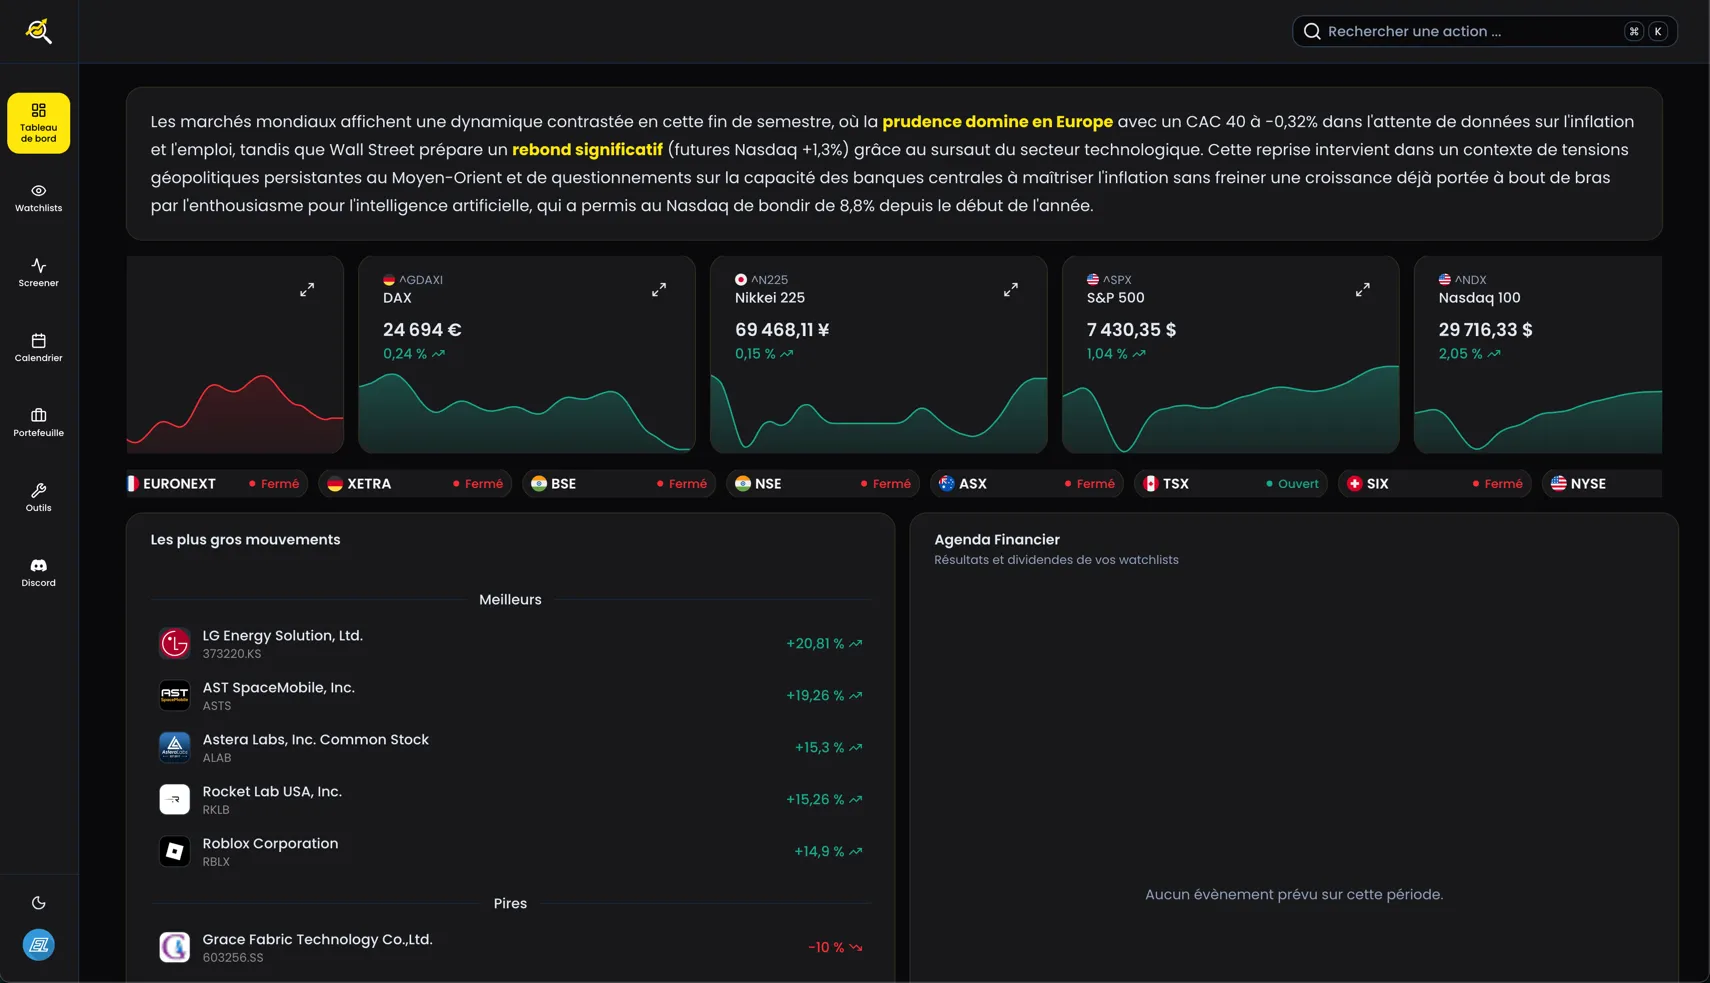Click the Japan flag icon beside ^N225
The width and height of the screenshot is (1710, 983).
click(741, 280)
